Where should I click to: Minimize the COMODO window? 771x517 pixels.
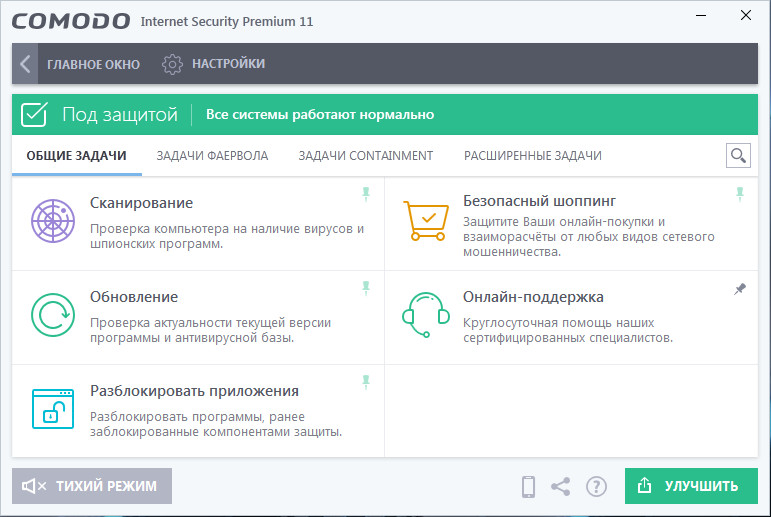tap(701, 16)
